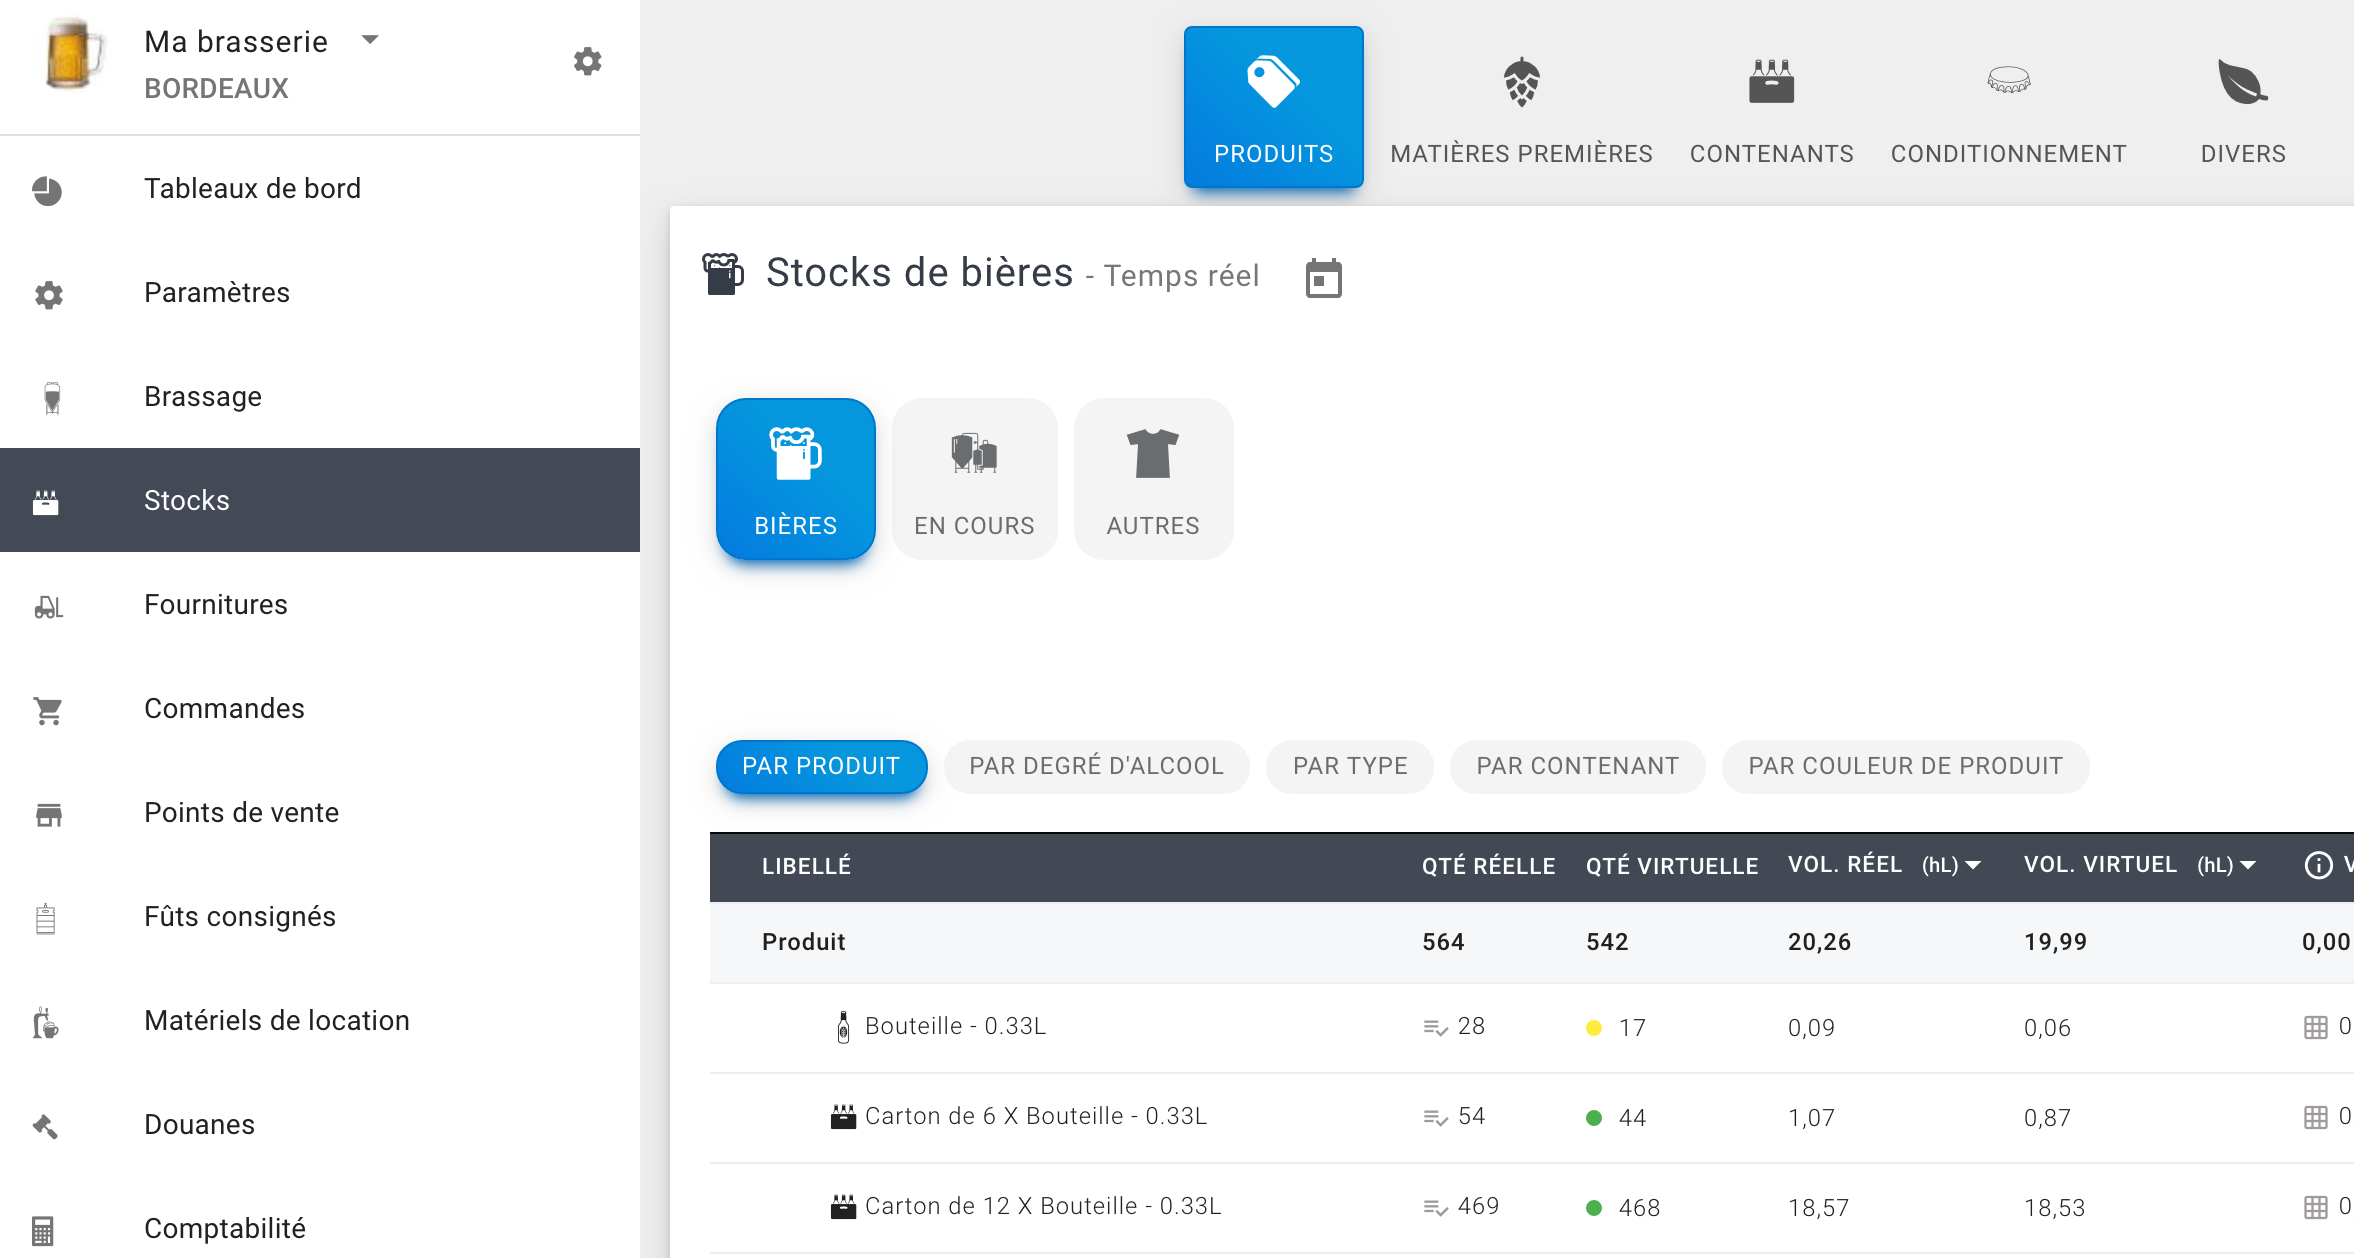Click the QTÉ RÉELLE column header

[1488, 866]
